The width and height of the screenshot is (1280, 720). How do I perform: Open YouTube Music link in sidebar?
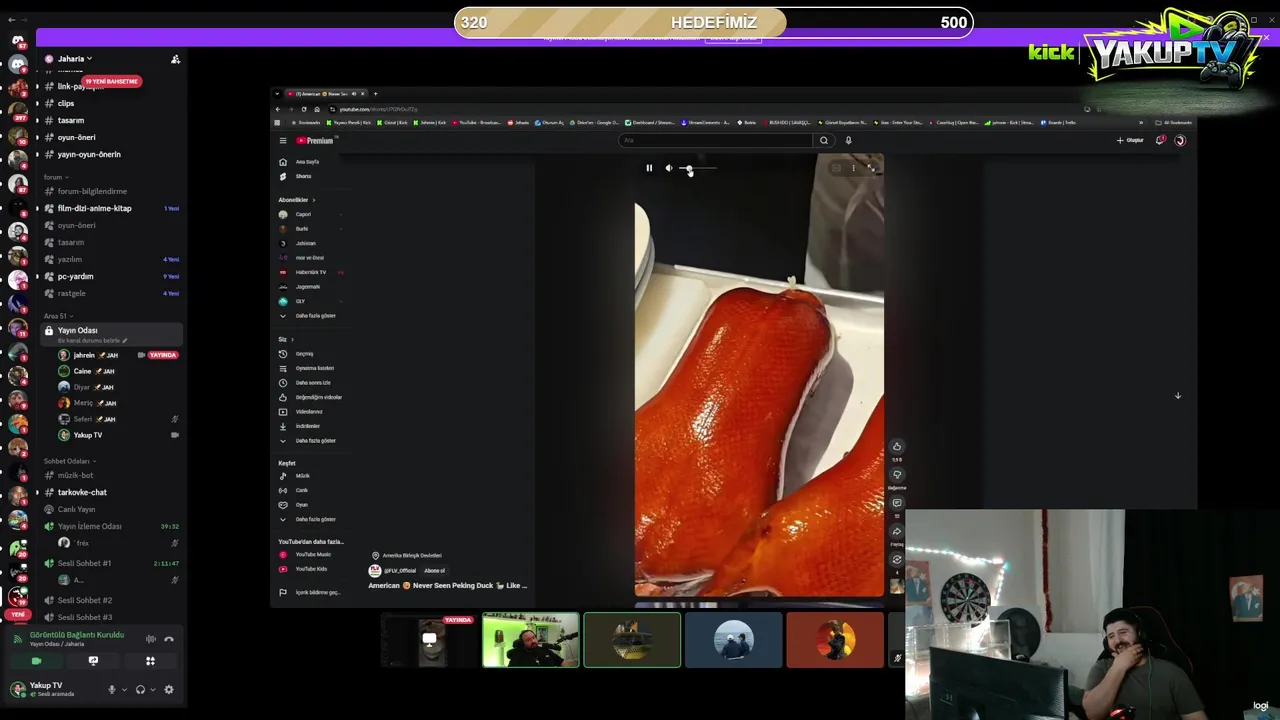point(312,555)
